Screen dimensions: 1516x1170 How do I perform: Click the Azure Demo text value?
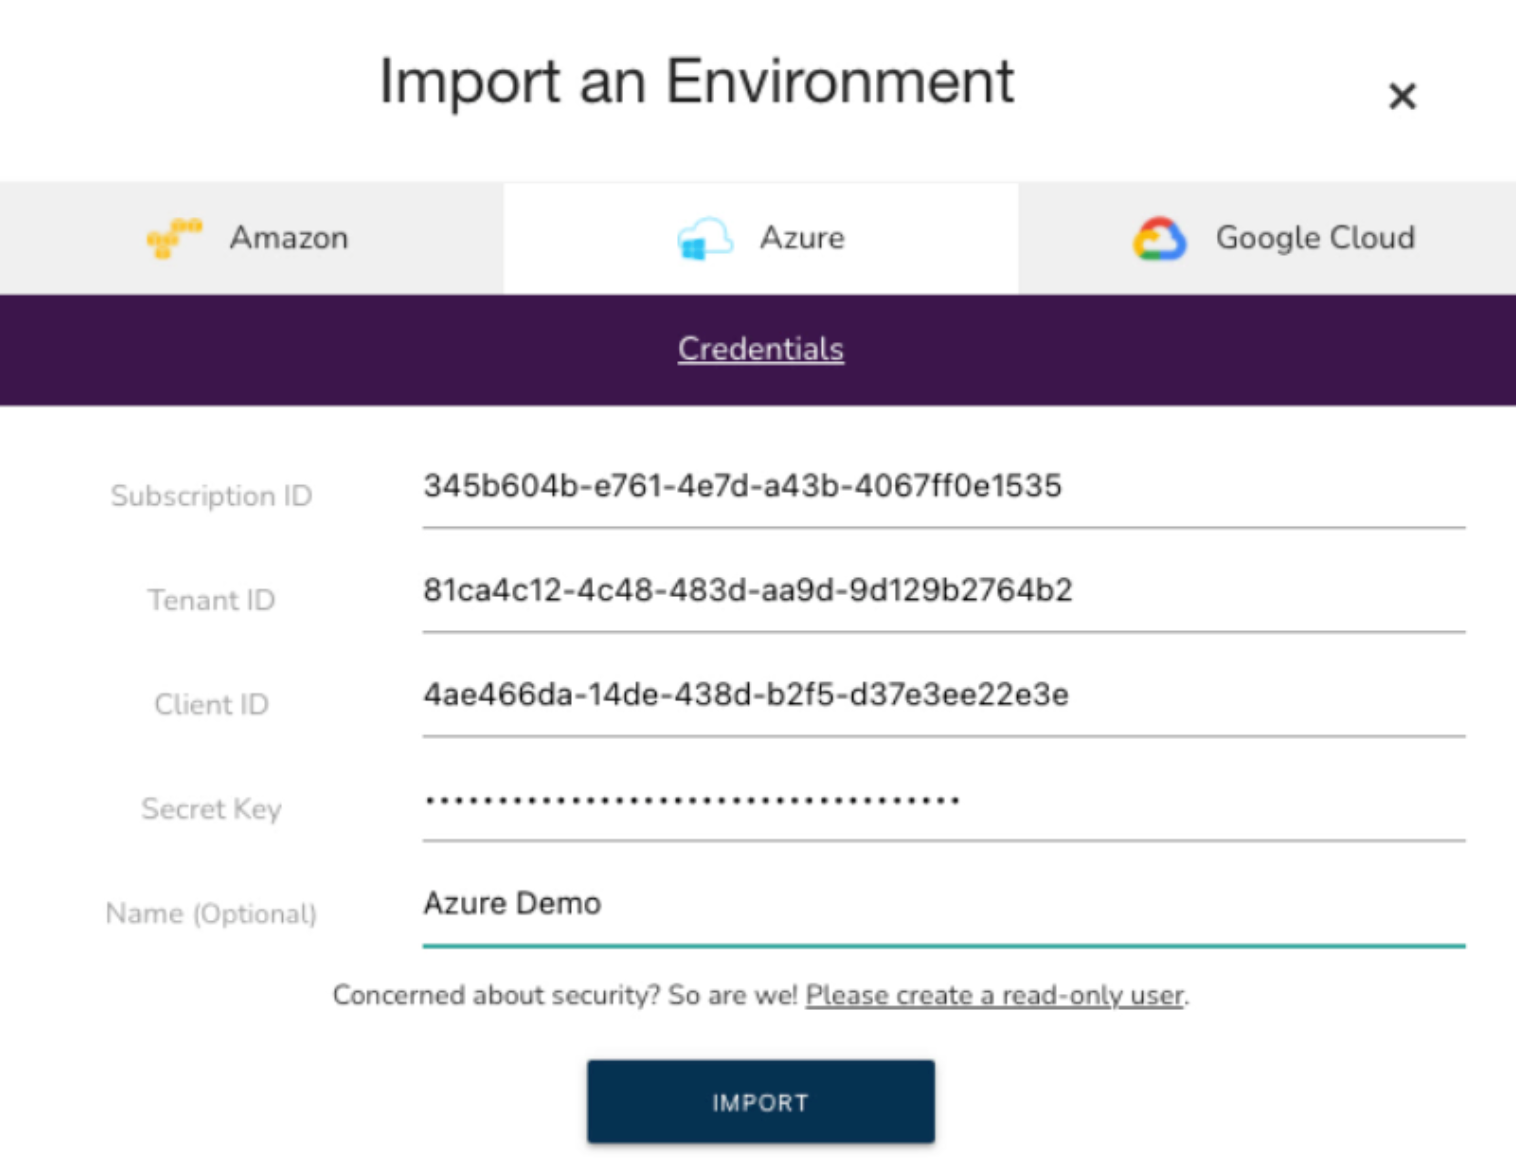click(x=513, y=903)
